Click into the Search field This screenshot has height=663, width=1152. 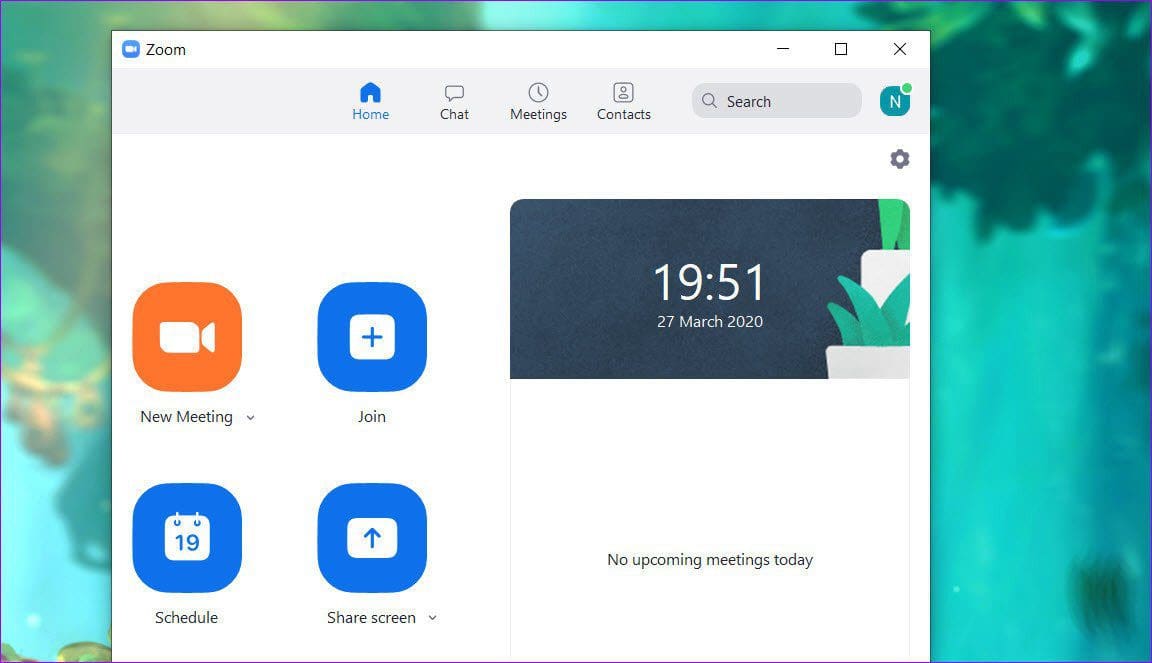pyautogui.click(x=777, y=101)
